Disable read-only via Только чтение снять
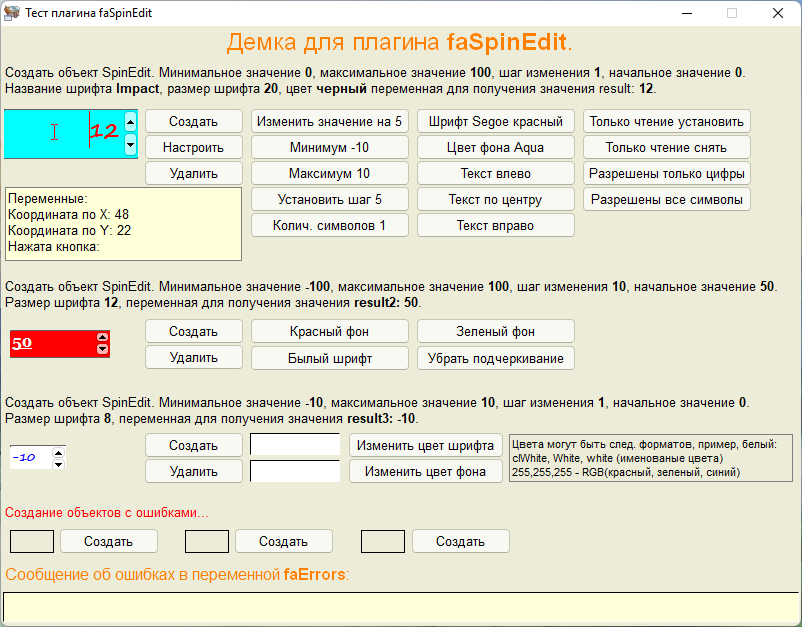The image size is (802, 627). pos(667,147)
